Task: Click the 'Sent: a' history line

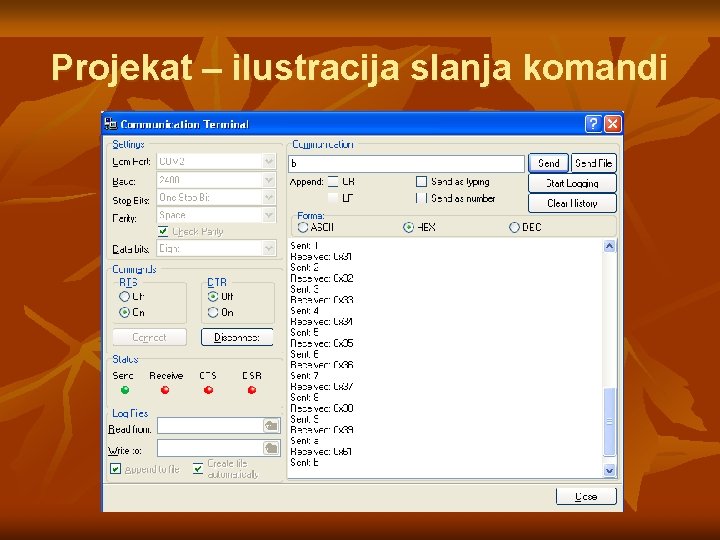Action: 304,441
